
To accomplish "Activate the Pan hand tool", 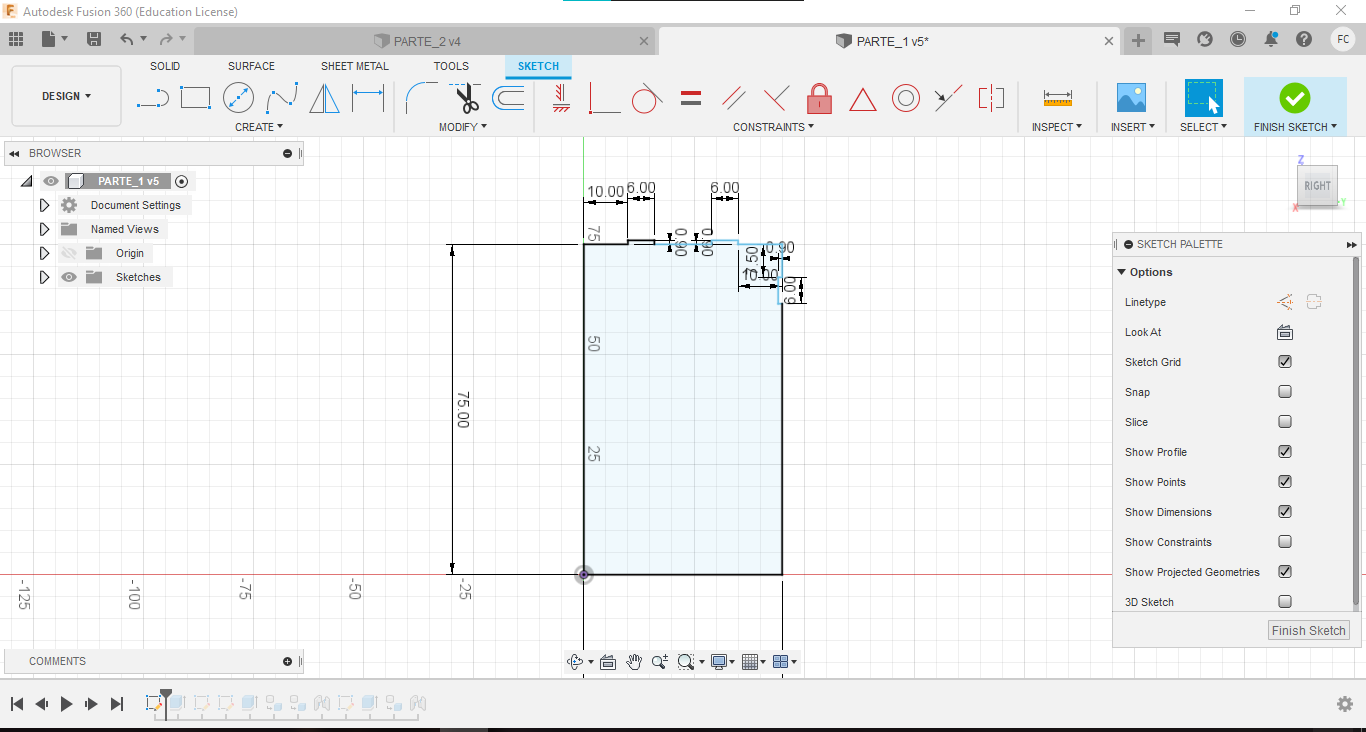I will tap(634, 662).
